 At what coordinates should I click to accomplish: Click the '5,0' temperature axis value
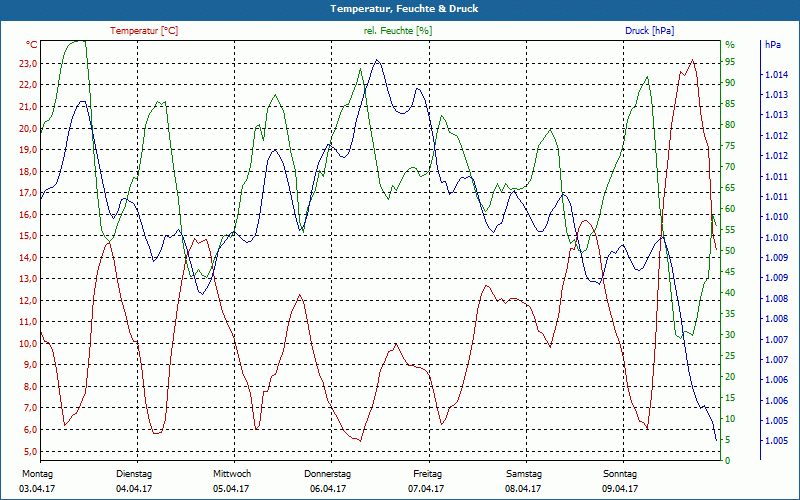tap(30, 452)
